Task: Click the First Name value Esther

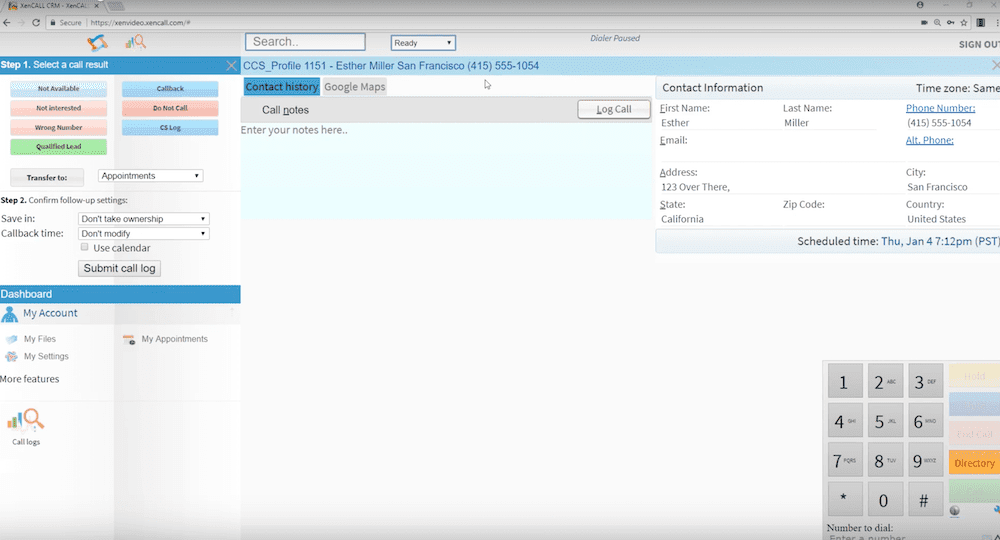Action: (675, 123)
